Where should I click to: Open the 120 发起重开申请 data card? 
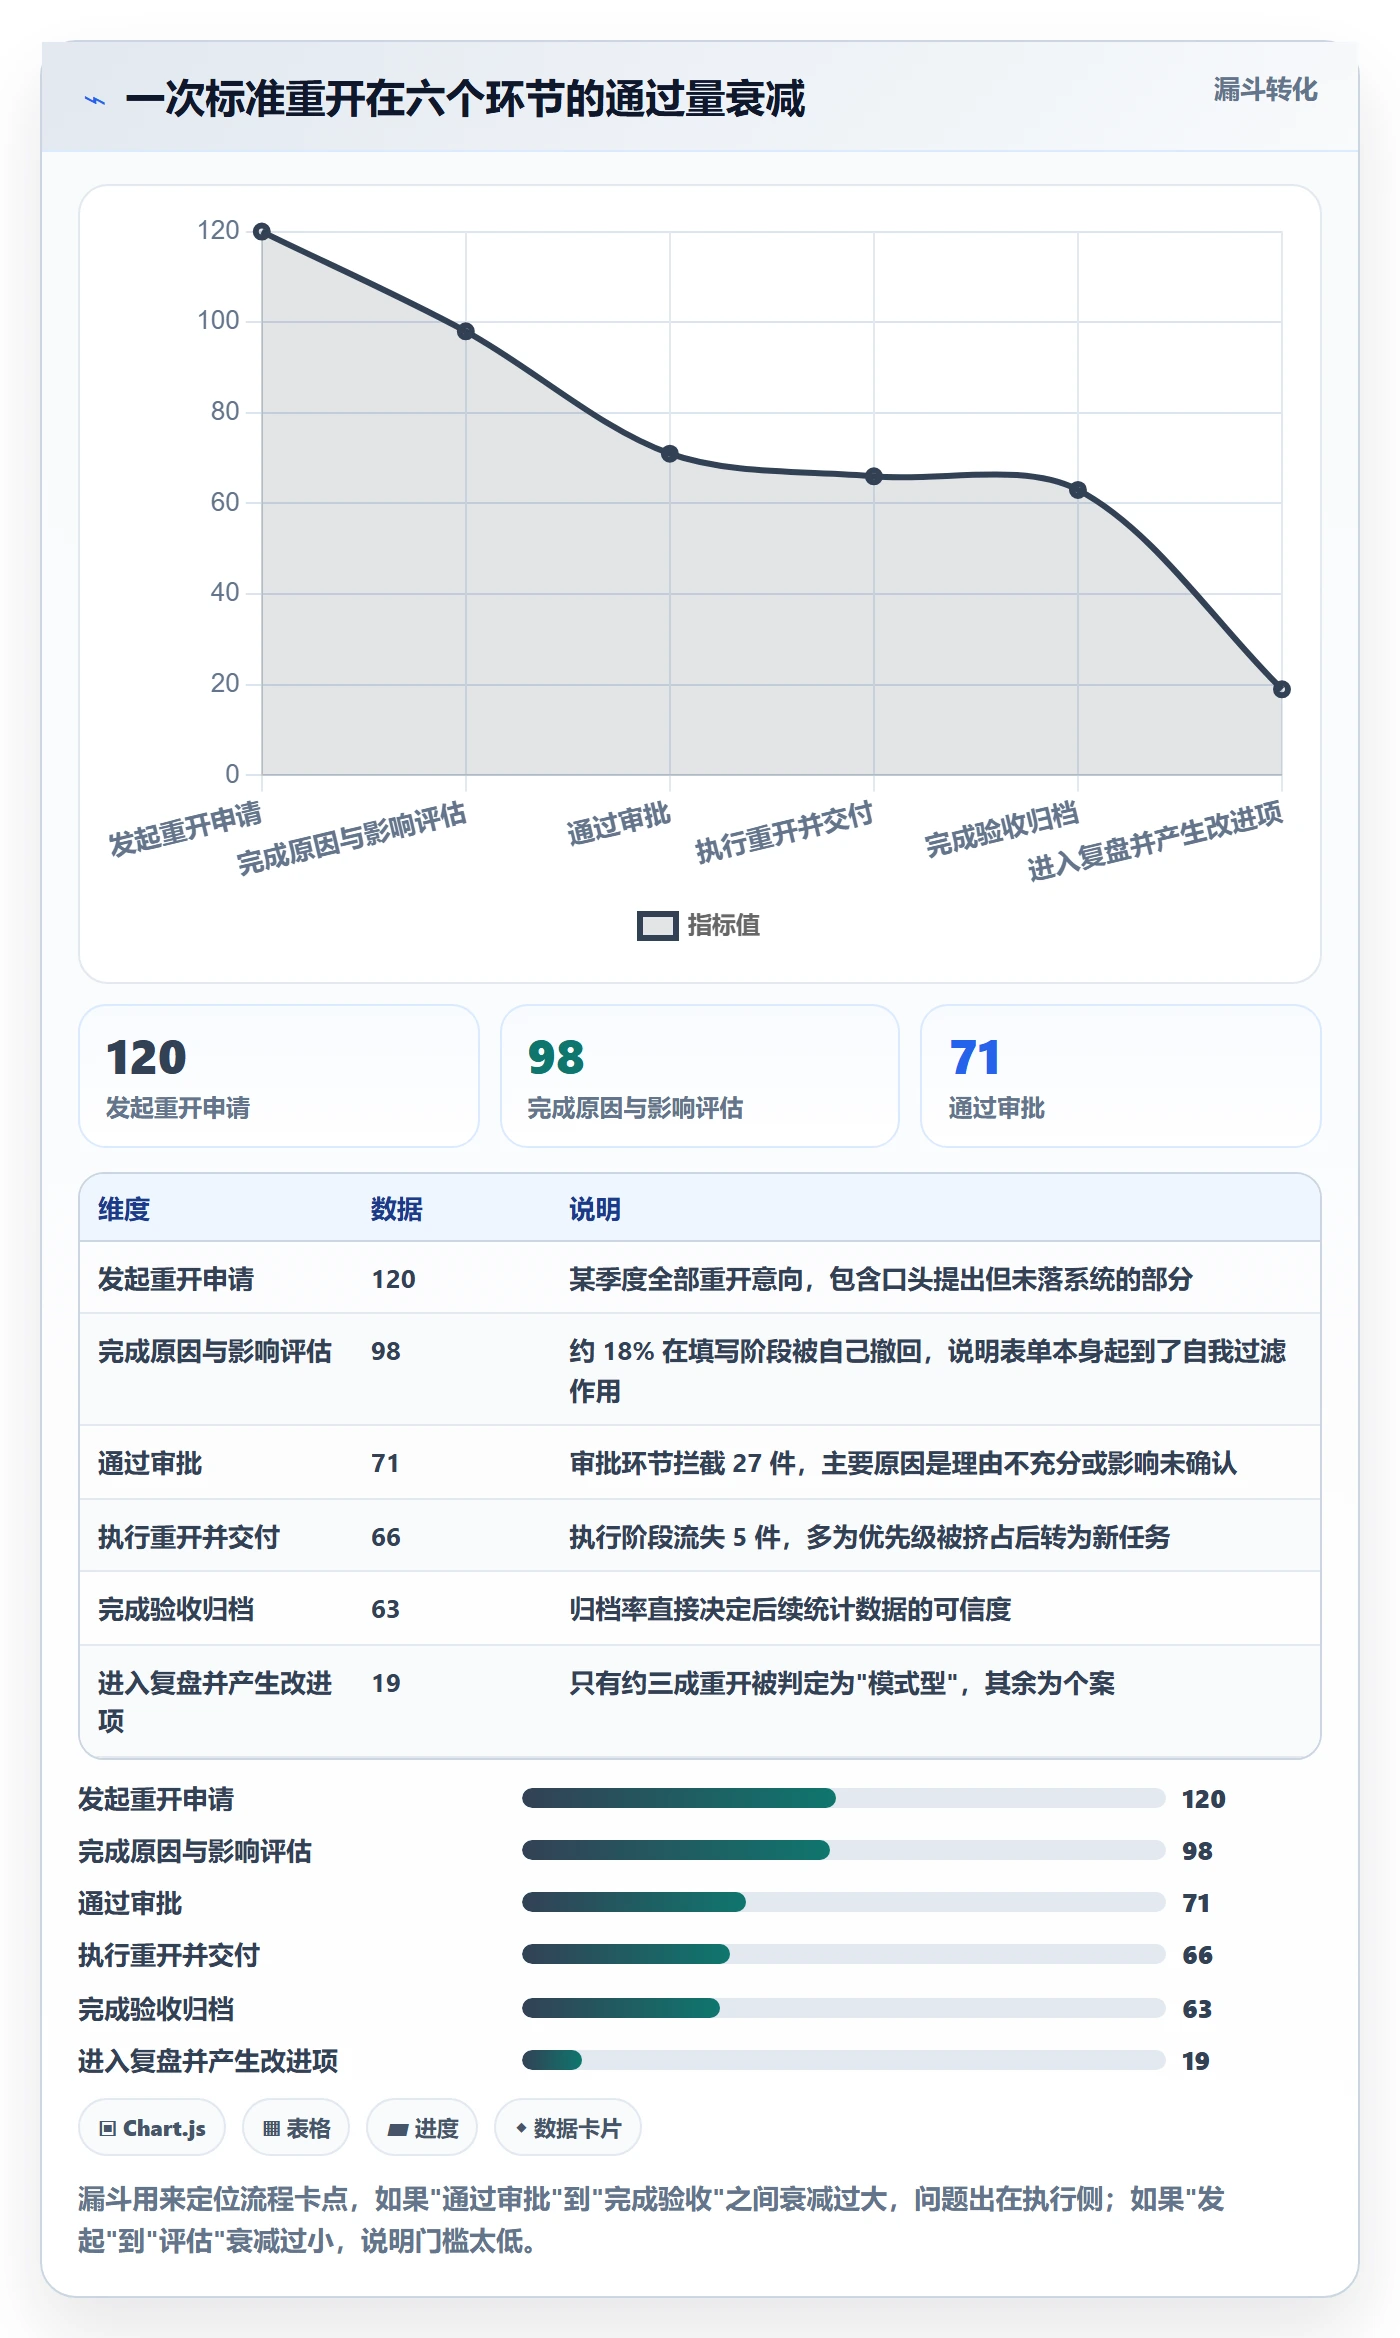coord(279,1076)
